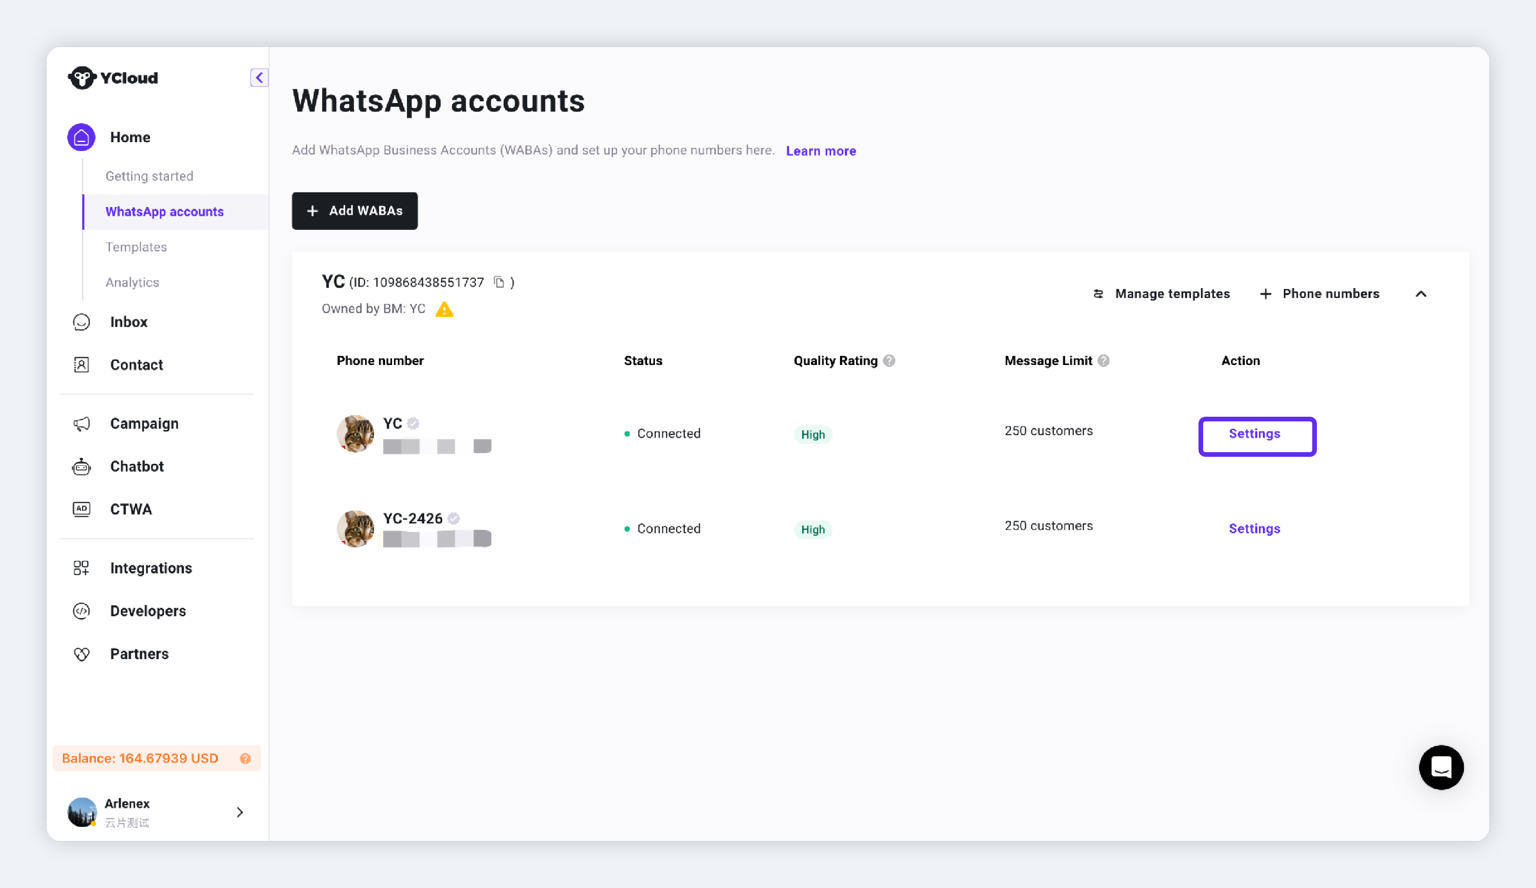This screenshot has height=888, width=1536.
Task: Open Settings for YC-2426 number
Action: (x=1254, y=529)
